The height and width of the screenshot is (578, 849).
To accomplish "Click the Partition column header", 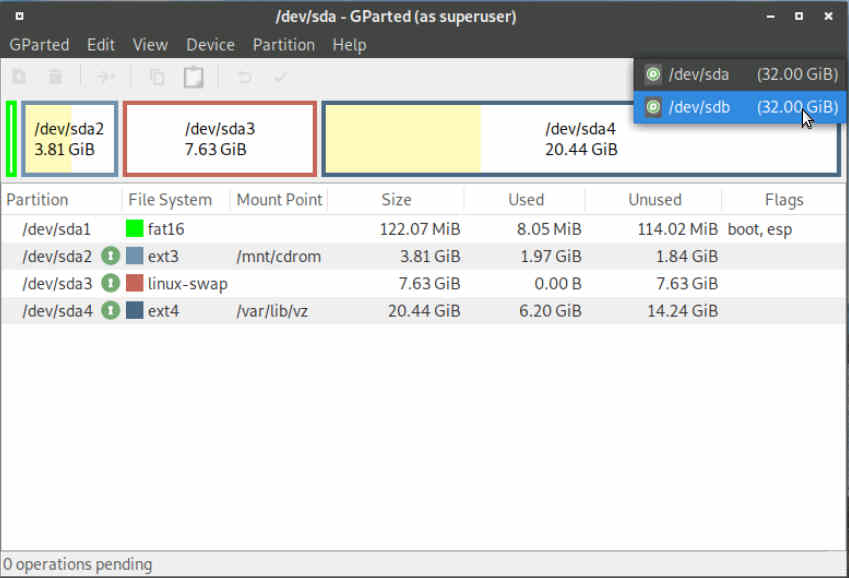I will (x=37, y=200).
